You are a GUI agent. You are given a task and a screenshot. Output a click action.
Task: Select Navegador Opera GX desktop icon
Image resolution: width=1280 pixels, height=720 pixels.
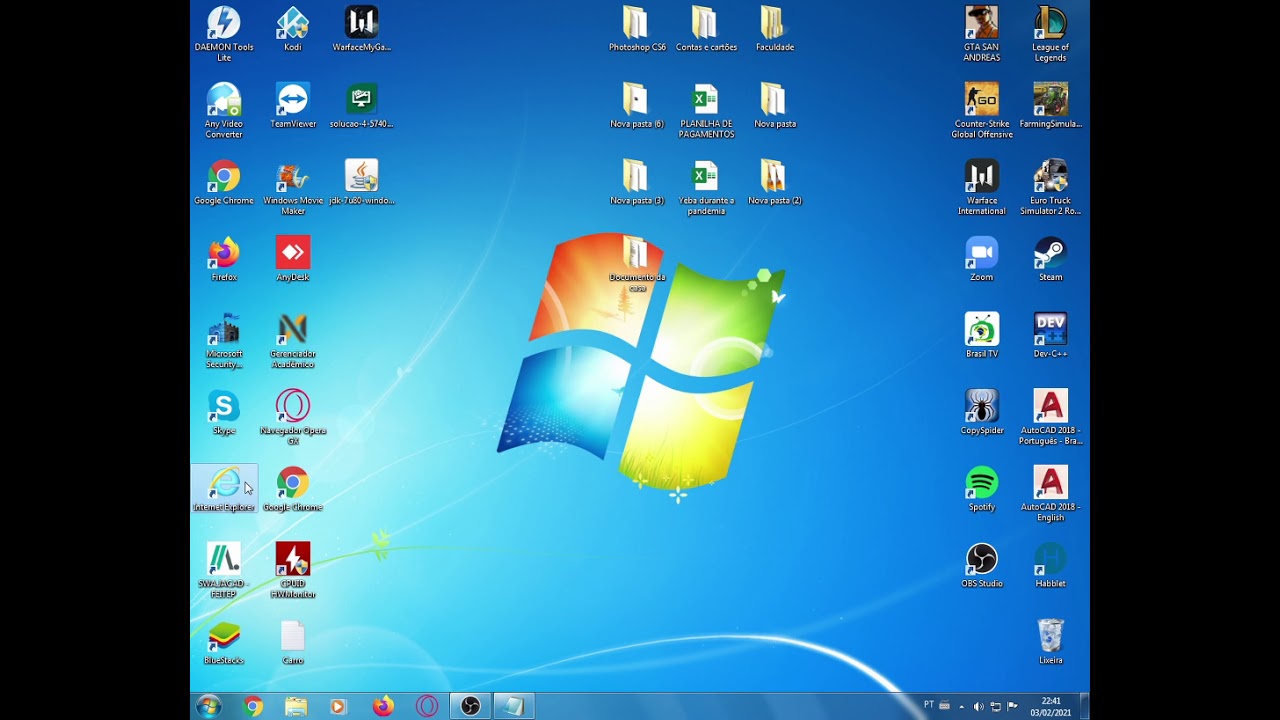(x=292, y=417)
